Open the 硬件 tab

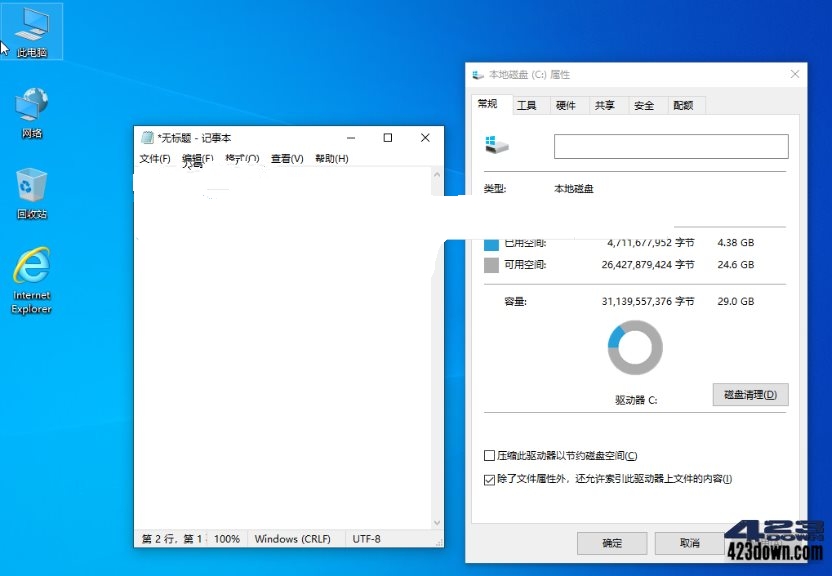click(x=566, y=104)
